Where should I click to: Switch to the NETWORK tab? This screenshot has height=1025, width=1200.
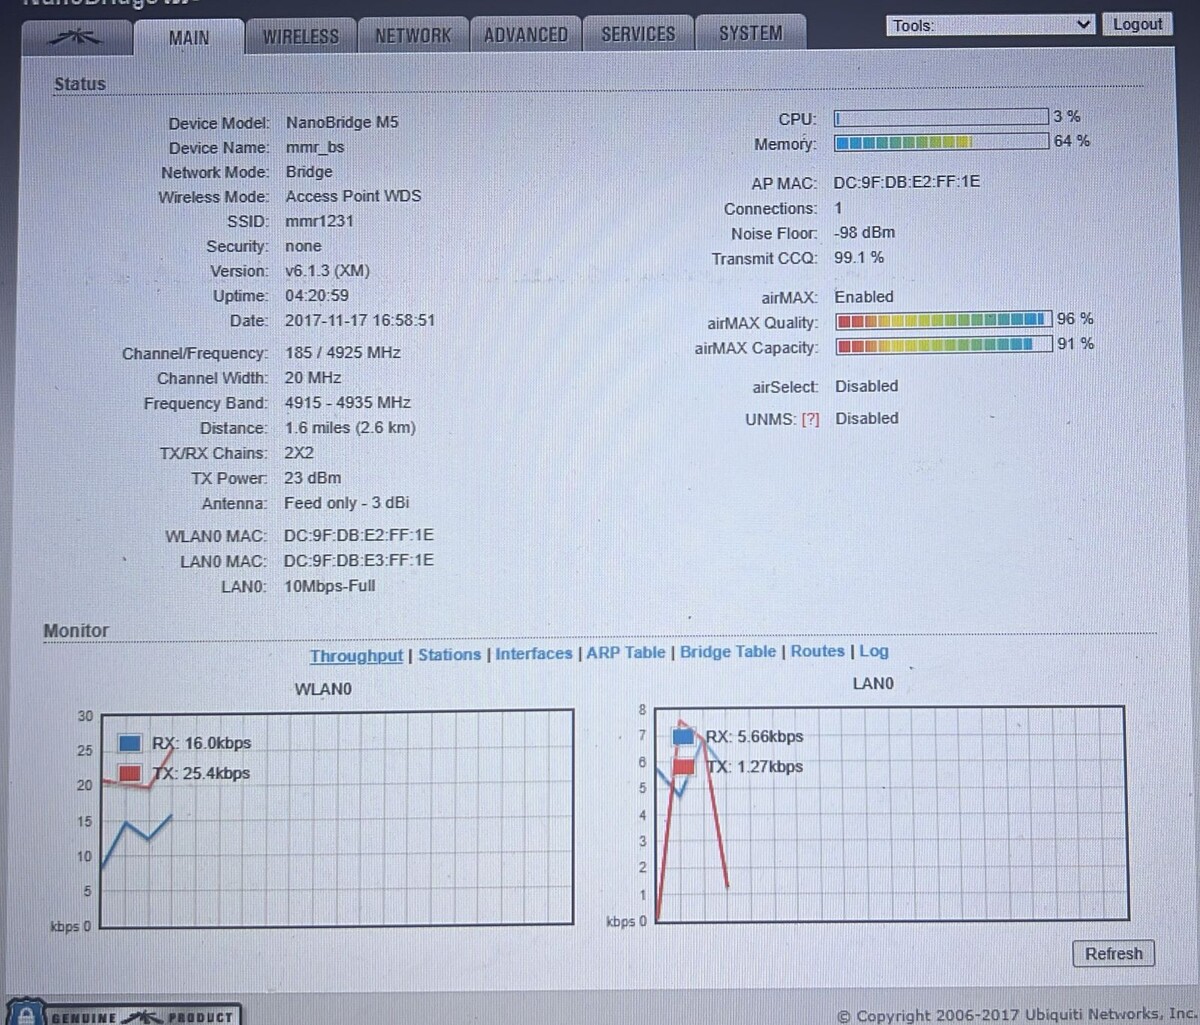pyautogui.click(x=413, y=35)
